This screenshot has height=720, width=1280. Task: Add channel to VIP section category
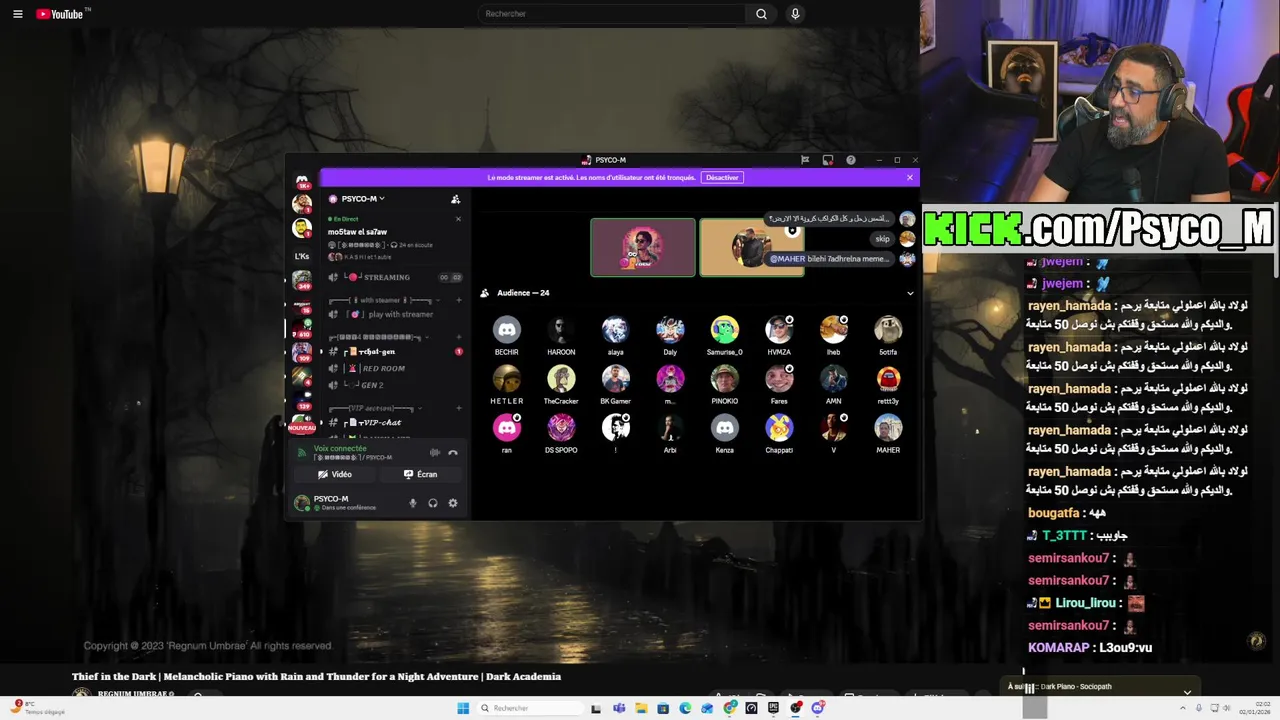tap(458, 408)
